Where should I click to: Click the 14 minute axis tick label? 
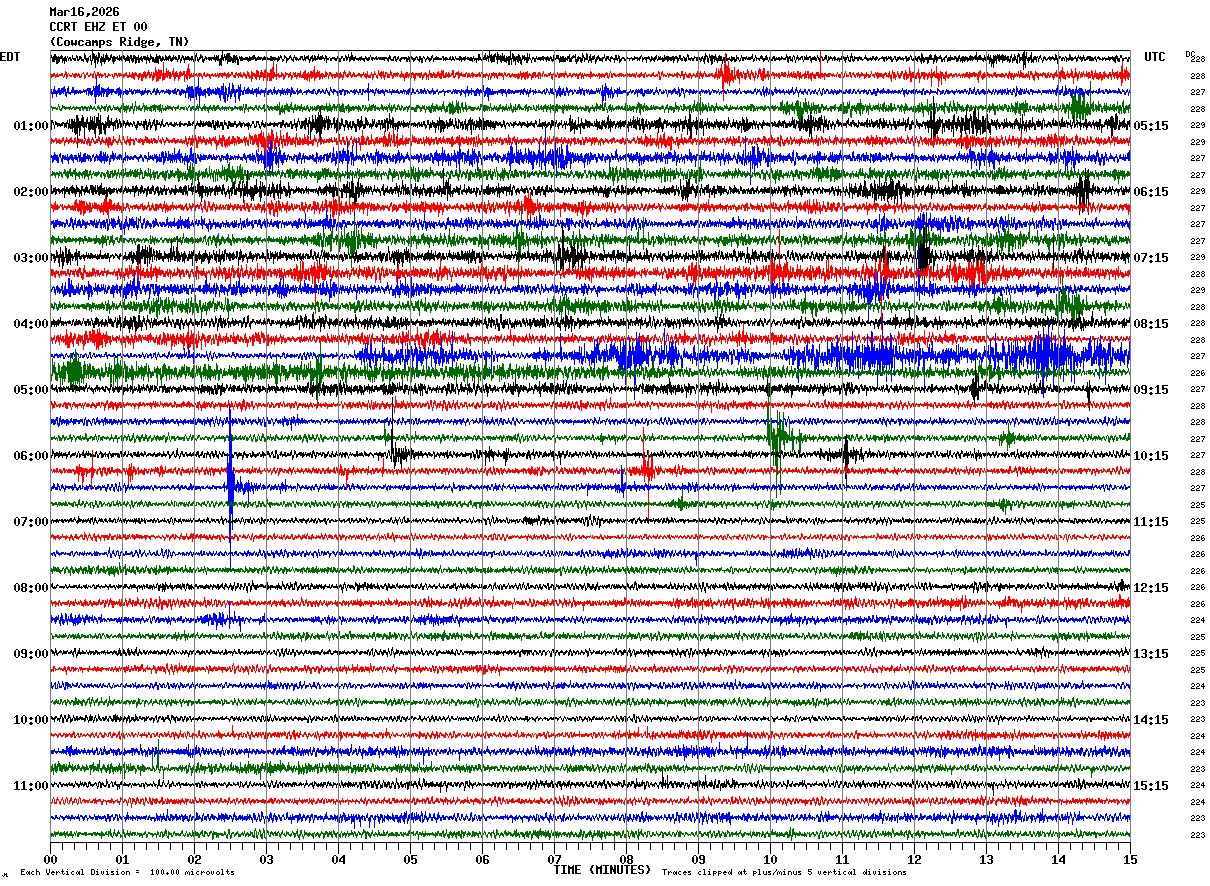[1058, 859]
